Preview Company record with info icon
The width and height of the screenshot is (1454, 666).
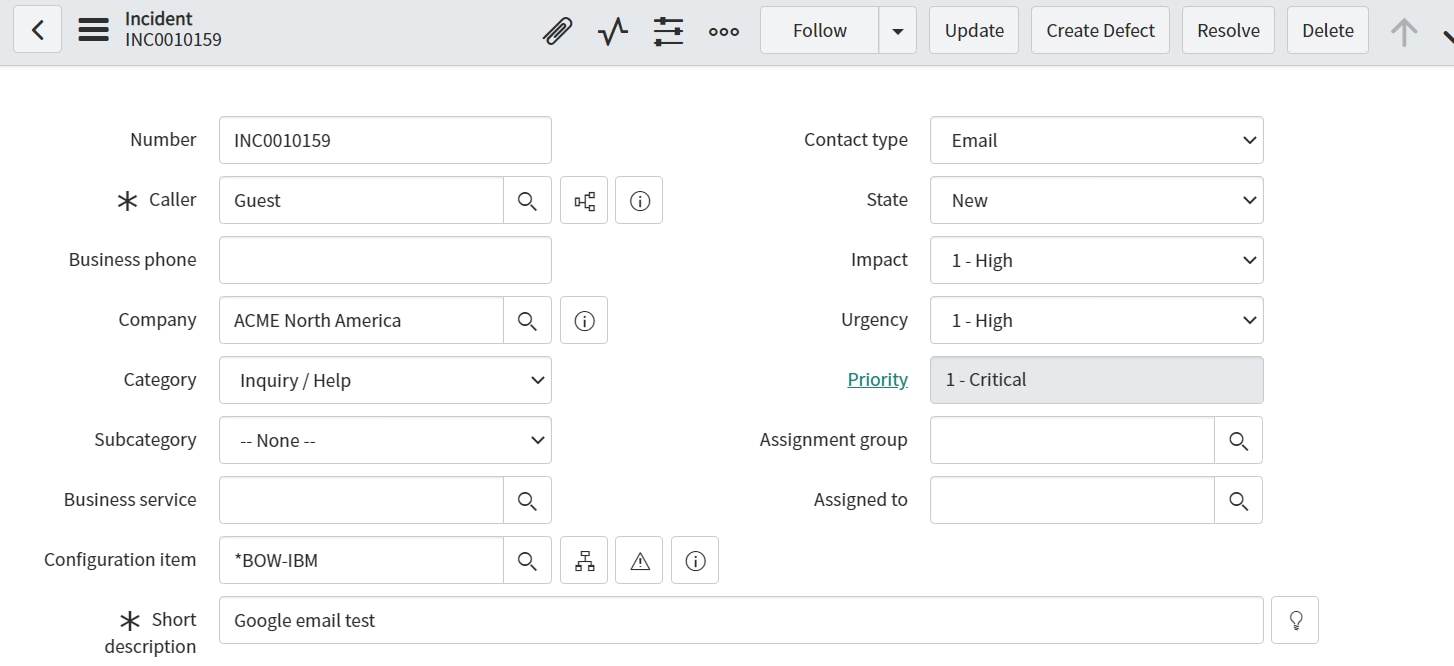click(x=584, y=320)
